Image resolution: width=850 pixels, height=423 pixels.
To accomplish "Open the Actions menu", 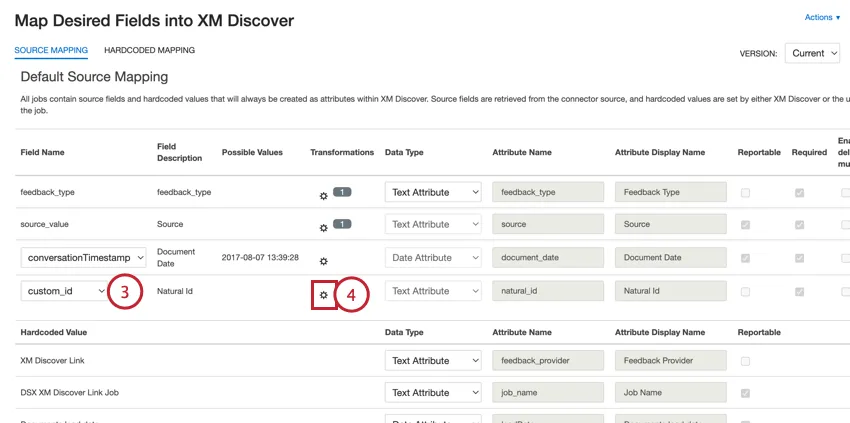I will (822, 17).
